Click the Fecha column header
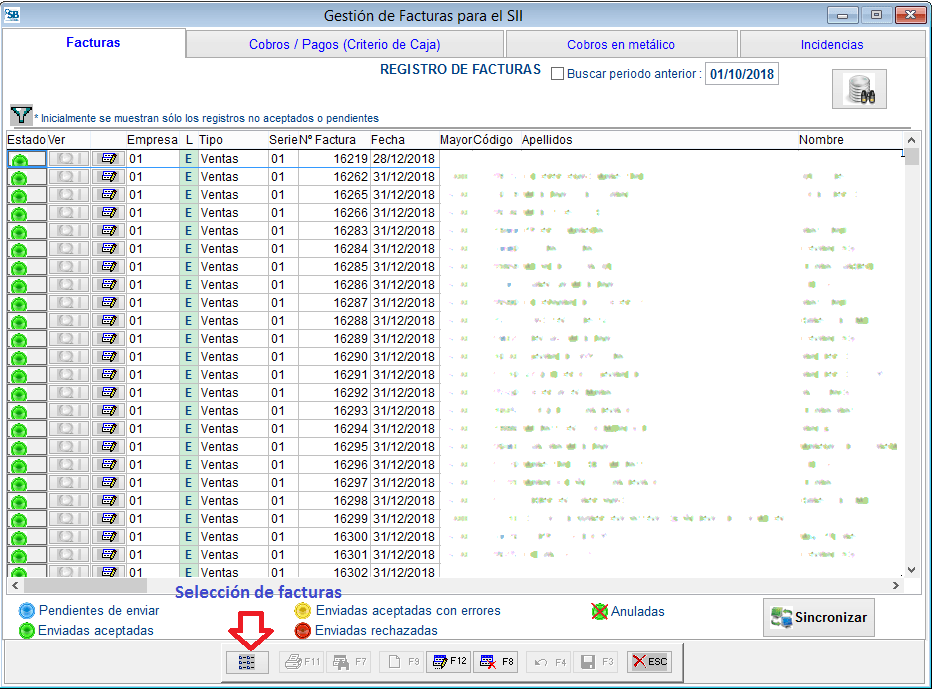The image size is (934, 690). pos(388,140)
